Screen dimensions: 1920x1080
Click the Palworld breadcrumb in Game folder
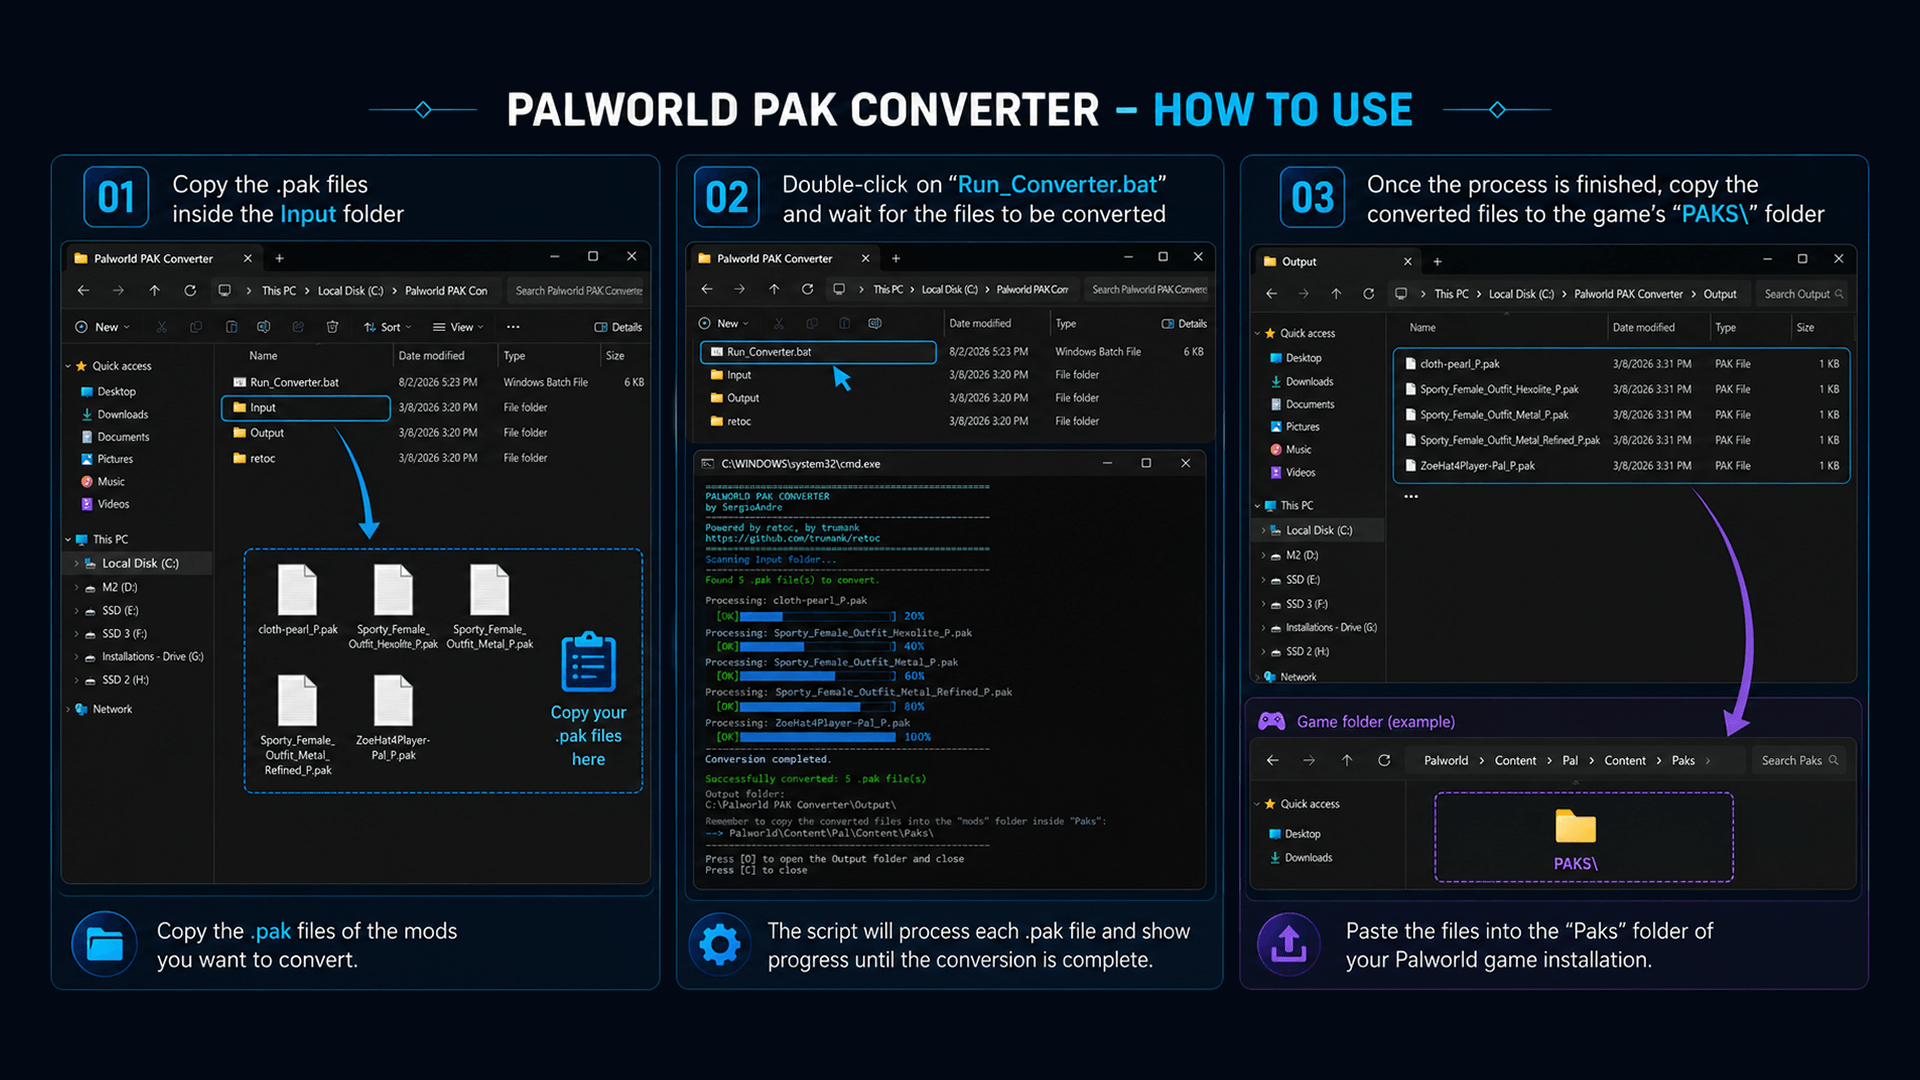tap(1446, 761)
